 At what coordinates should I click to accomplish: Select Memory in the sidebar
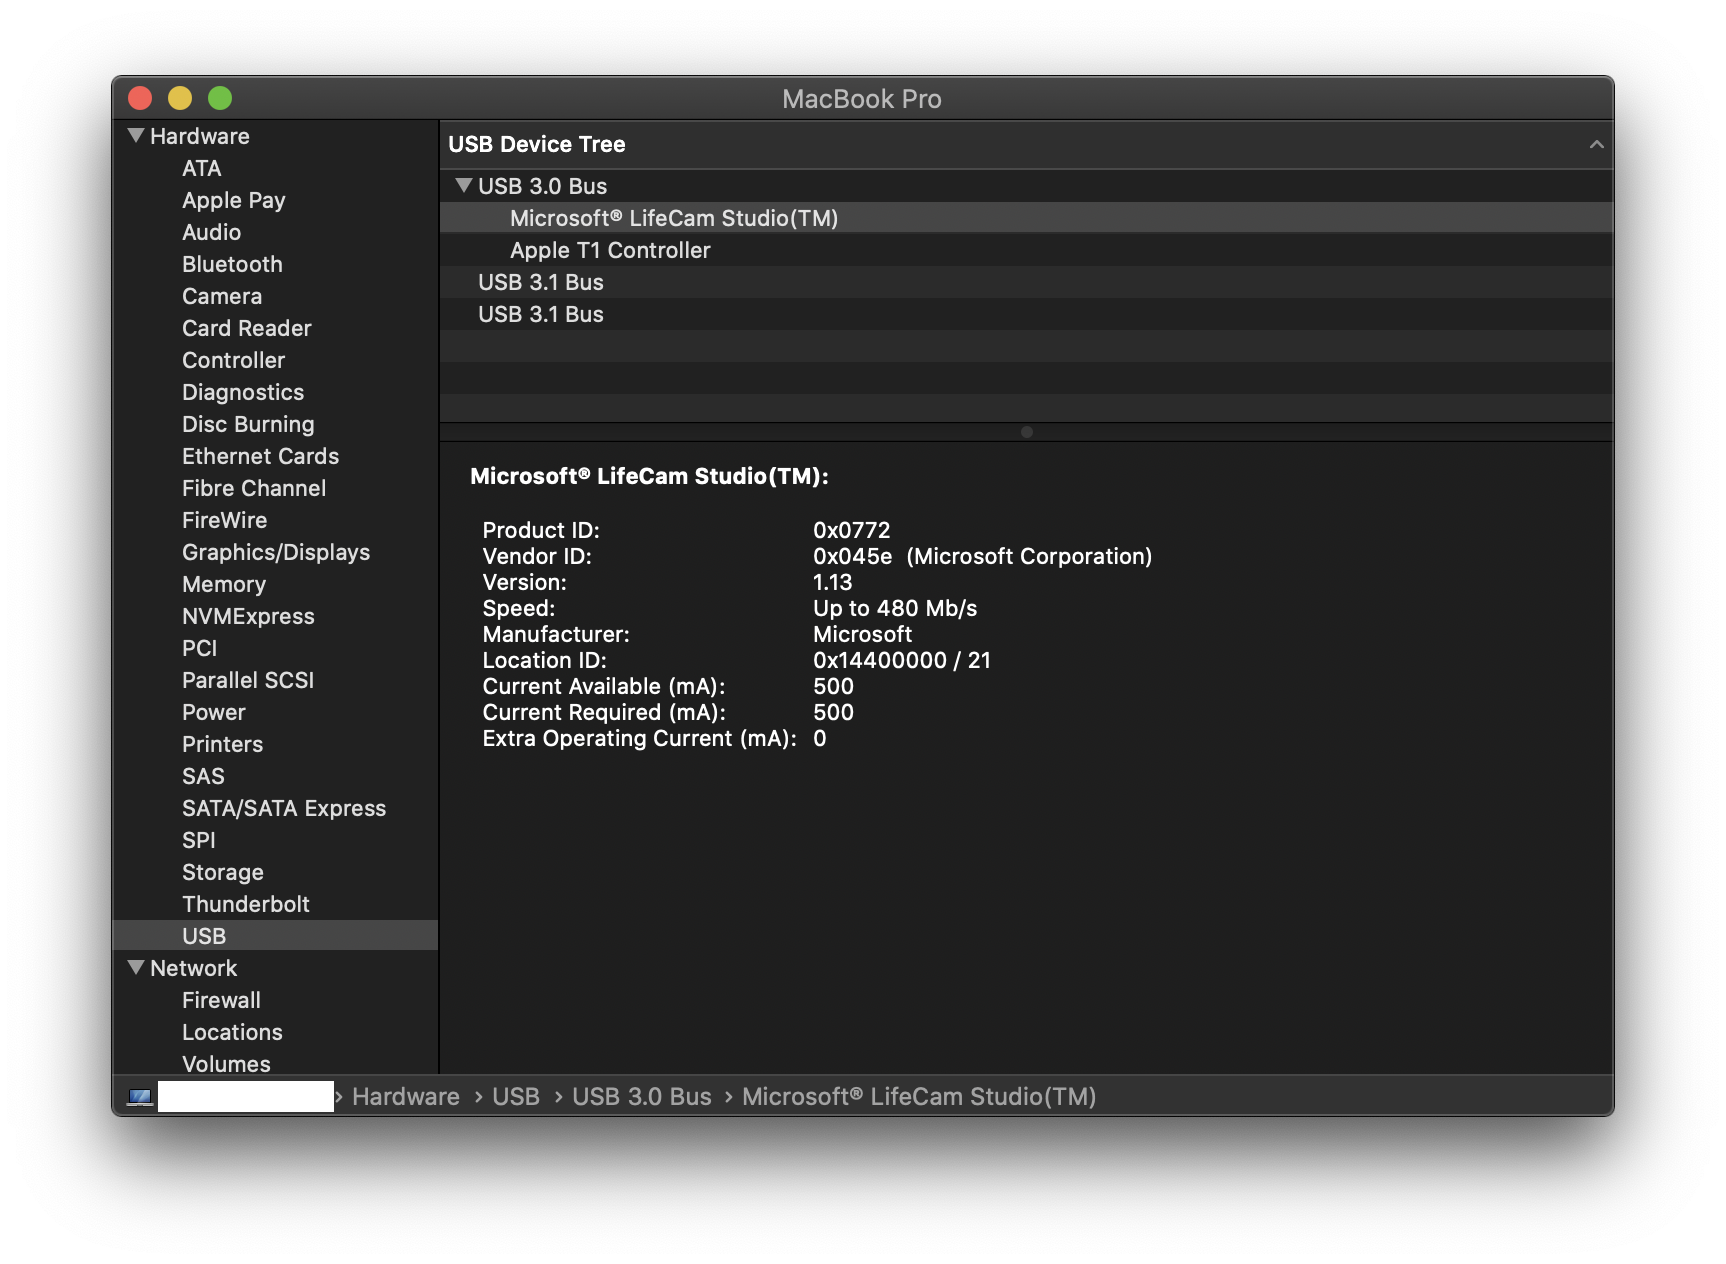[x=224, y=584]
